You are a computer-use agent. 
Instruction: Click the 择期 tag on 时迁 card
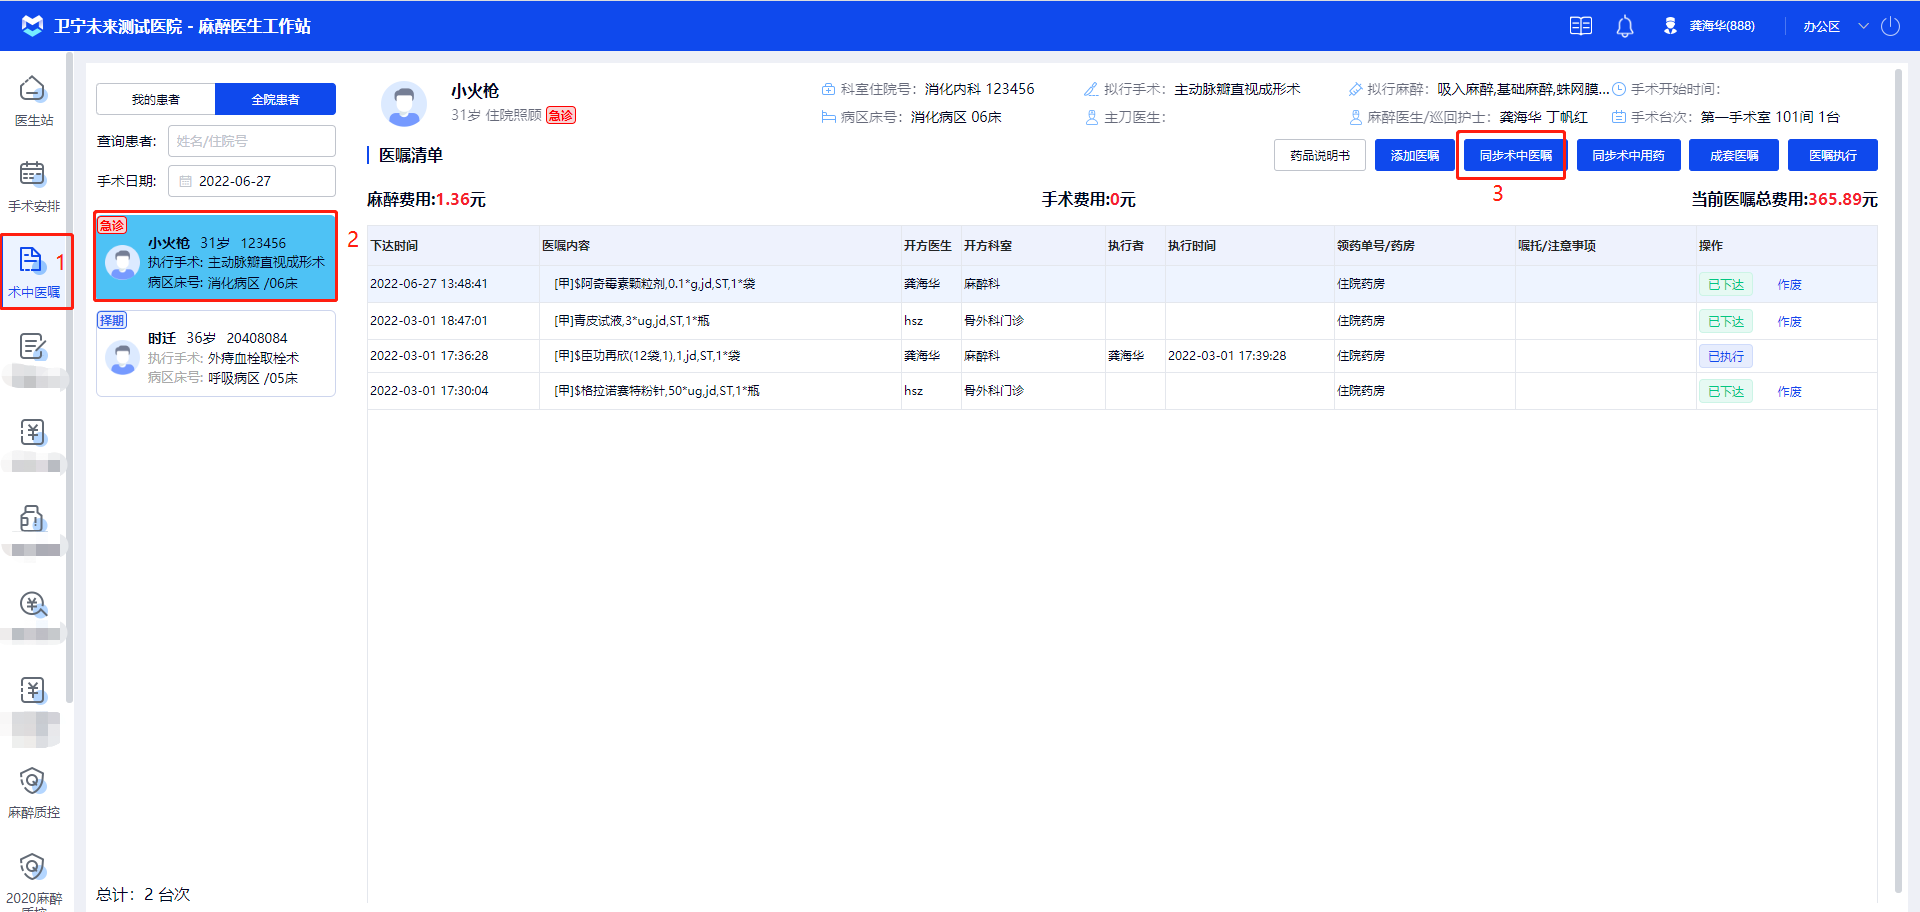pos(112,320)
